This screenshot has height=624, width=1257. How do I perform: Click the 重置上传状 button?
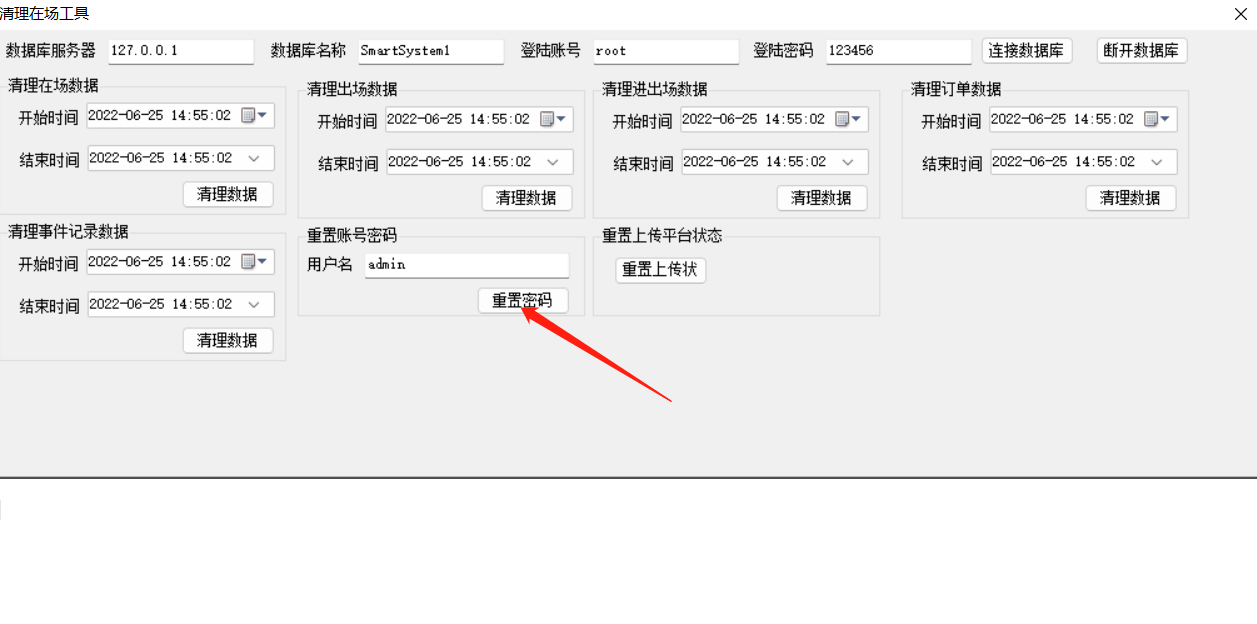pos(660,270)
